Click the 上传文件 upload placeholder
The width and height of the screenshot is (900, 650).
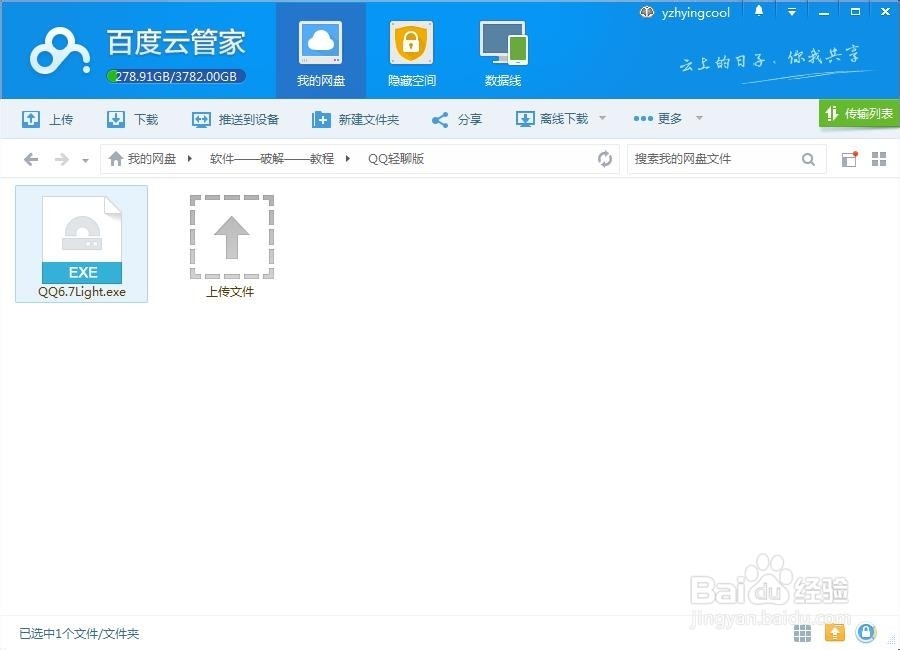[231, 237]
